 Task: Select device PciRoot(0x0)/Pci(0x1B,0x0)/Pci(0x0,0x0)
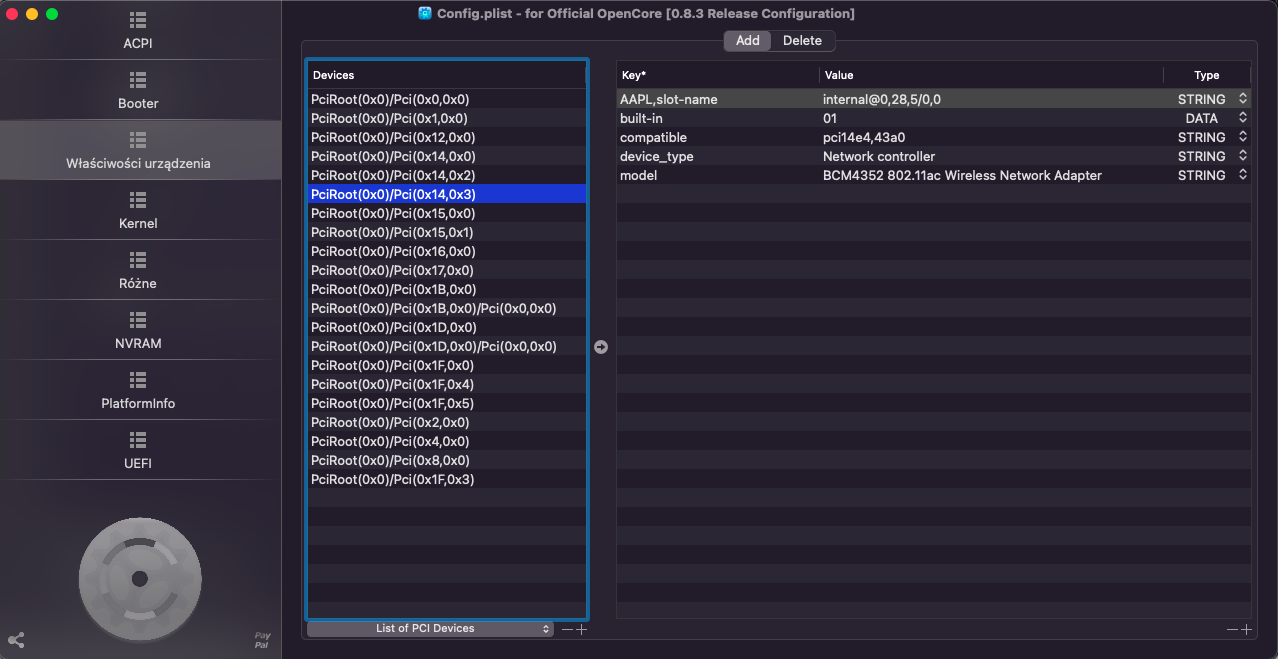click(x=447, y=308)
